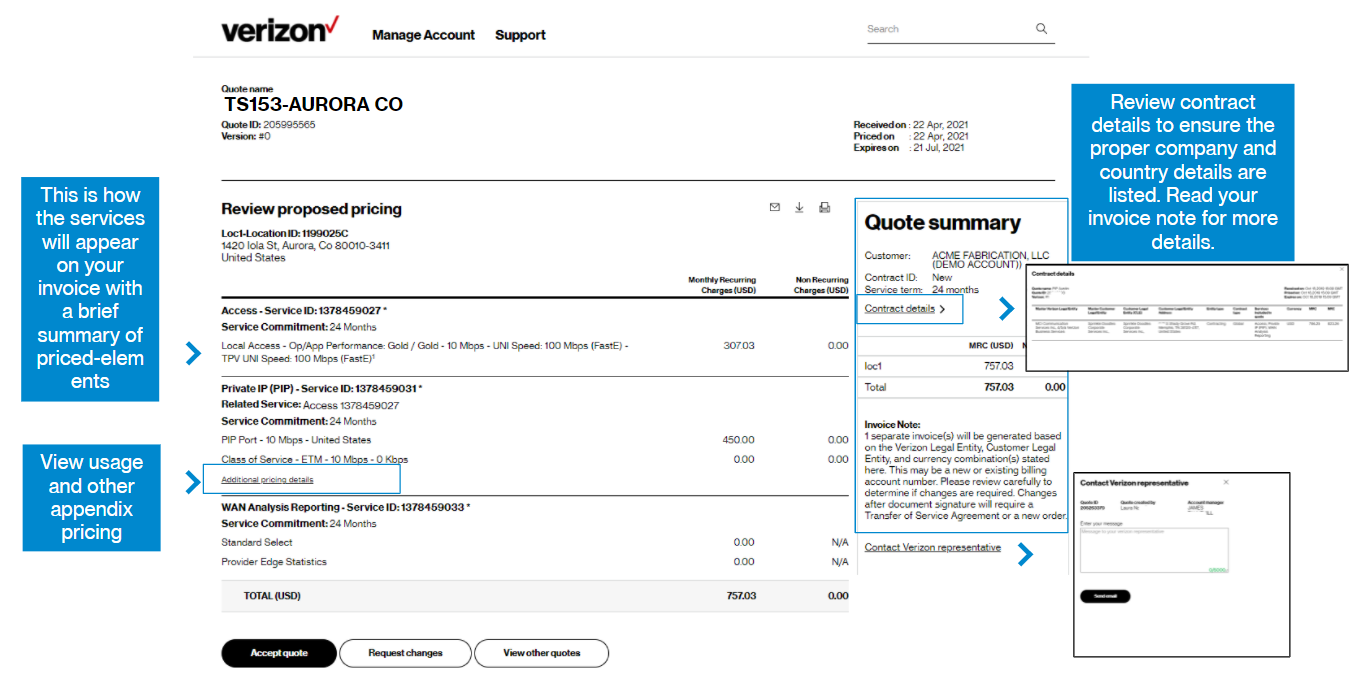This screenshot has height=699, width=1354.
Task: Print the quote using printer icon
Action: [825, 208]
